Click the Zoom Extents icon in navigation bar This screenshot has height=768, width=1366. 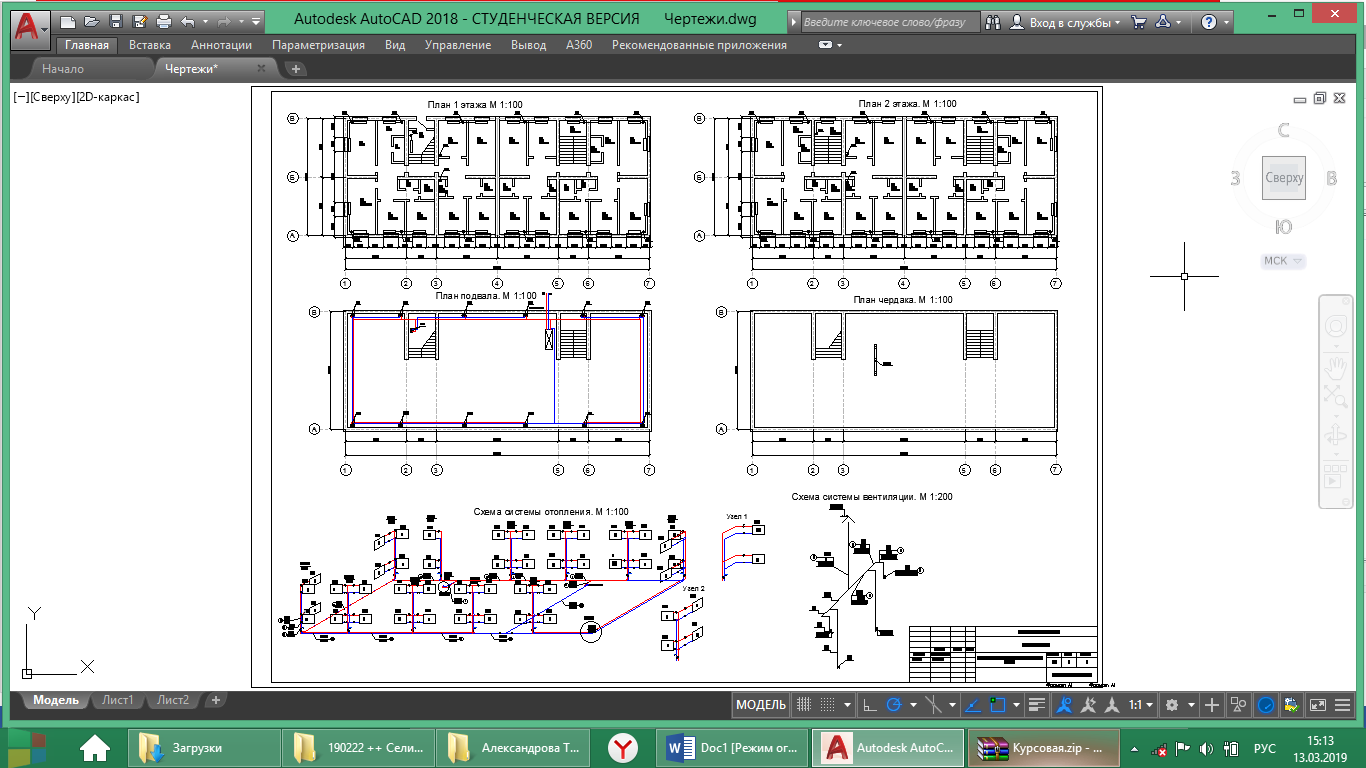click(1336, 395)
